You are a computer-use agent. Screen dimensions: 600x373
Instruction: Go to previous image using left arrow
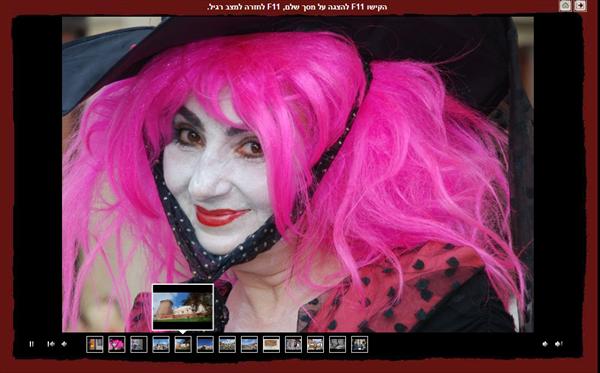pyautogui.click(x=64, y=344)
